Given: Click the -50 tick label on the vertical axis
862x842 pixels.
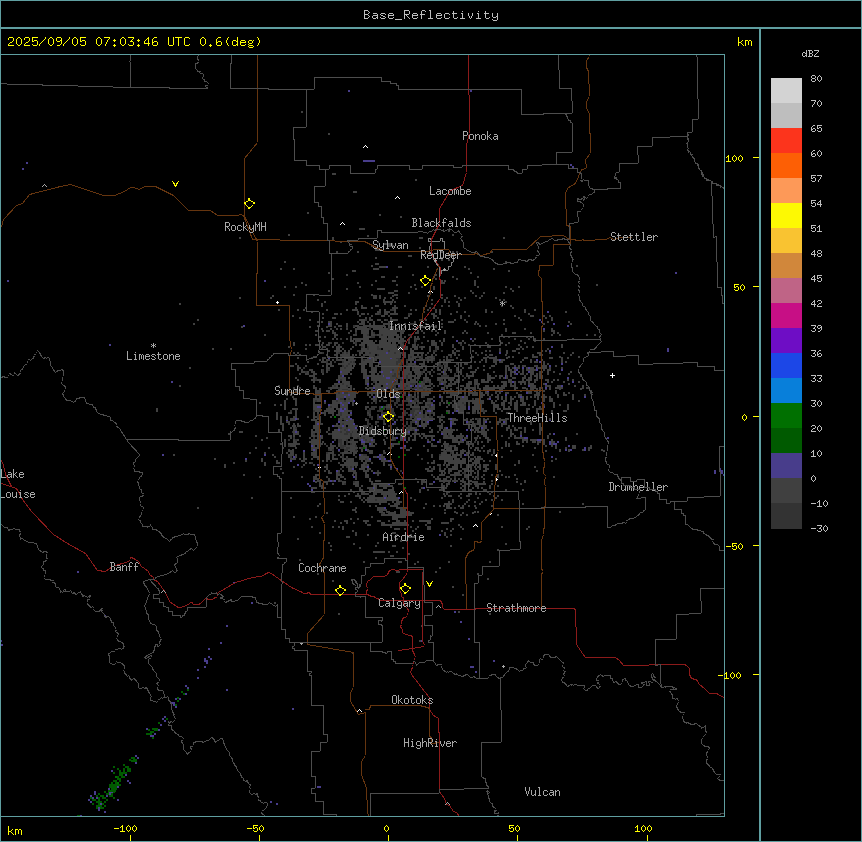Looking at the screenshot, I should coord(734,546).
